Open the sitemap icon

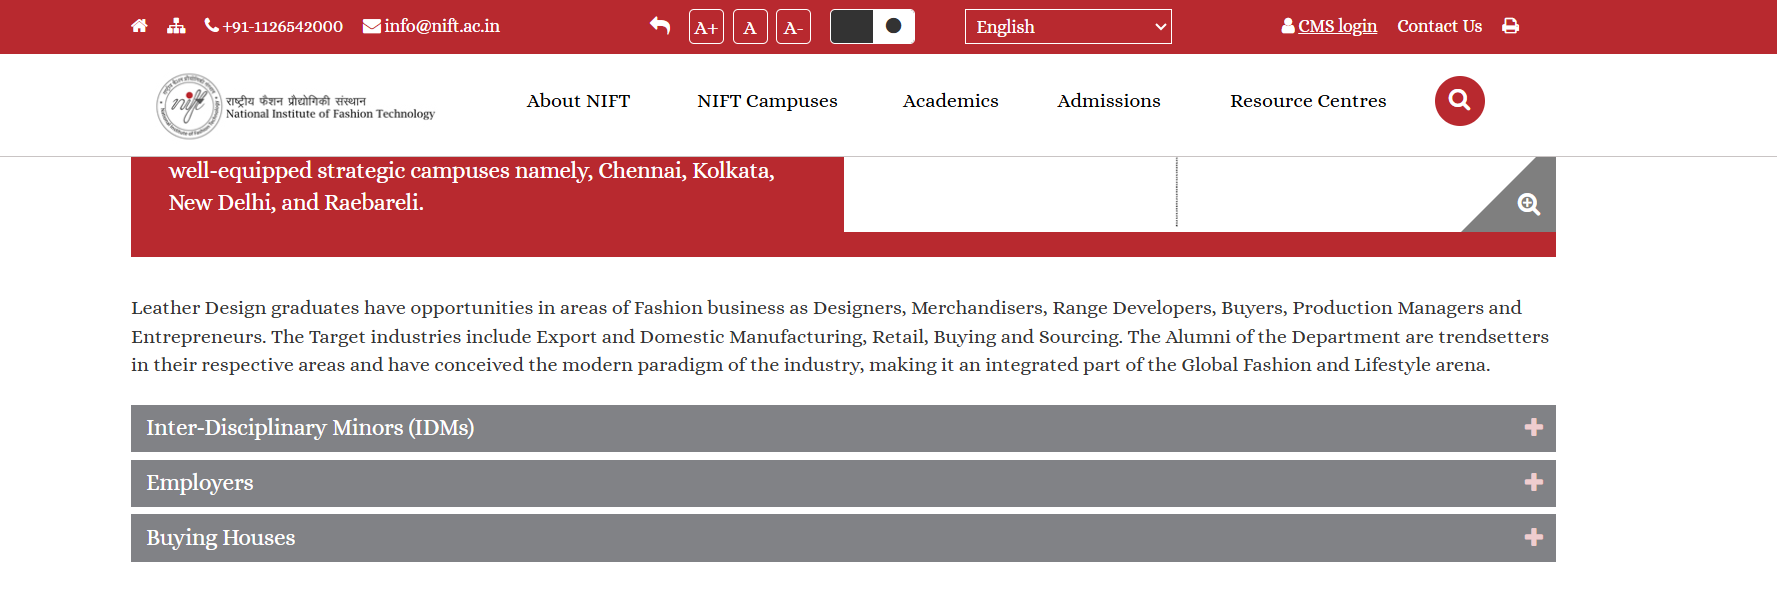point(176,26)
